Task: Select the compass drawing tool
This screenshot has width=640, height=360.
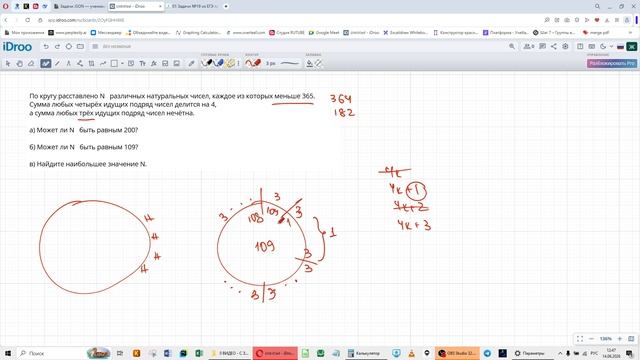Action: pyautogui.click(x=69, y=63)
